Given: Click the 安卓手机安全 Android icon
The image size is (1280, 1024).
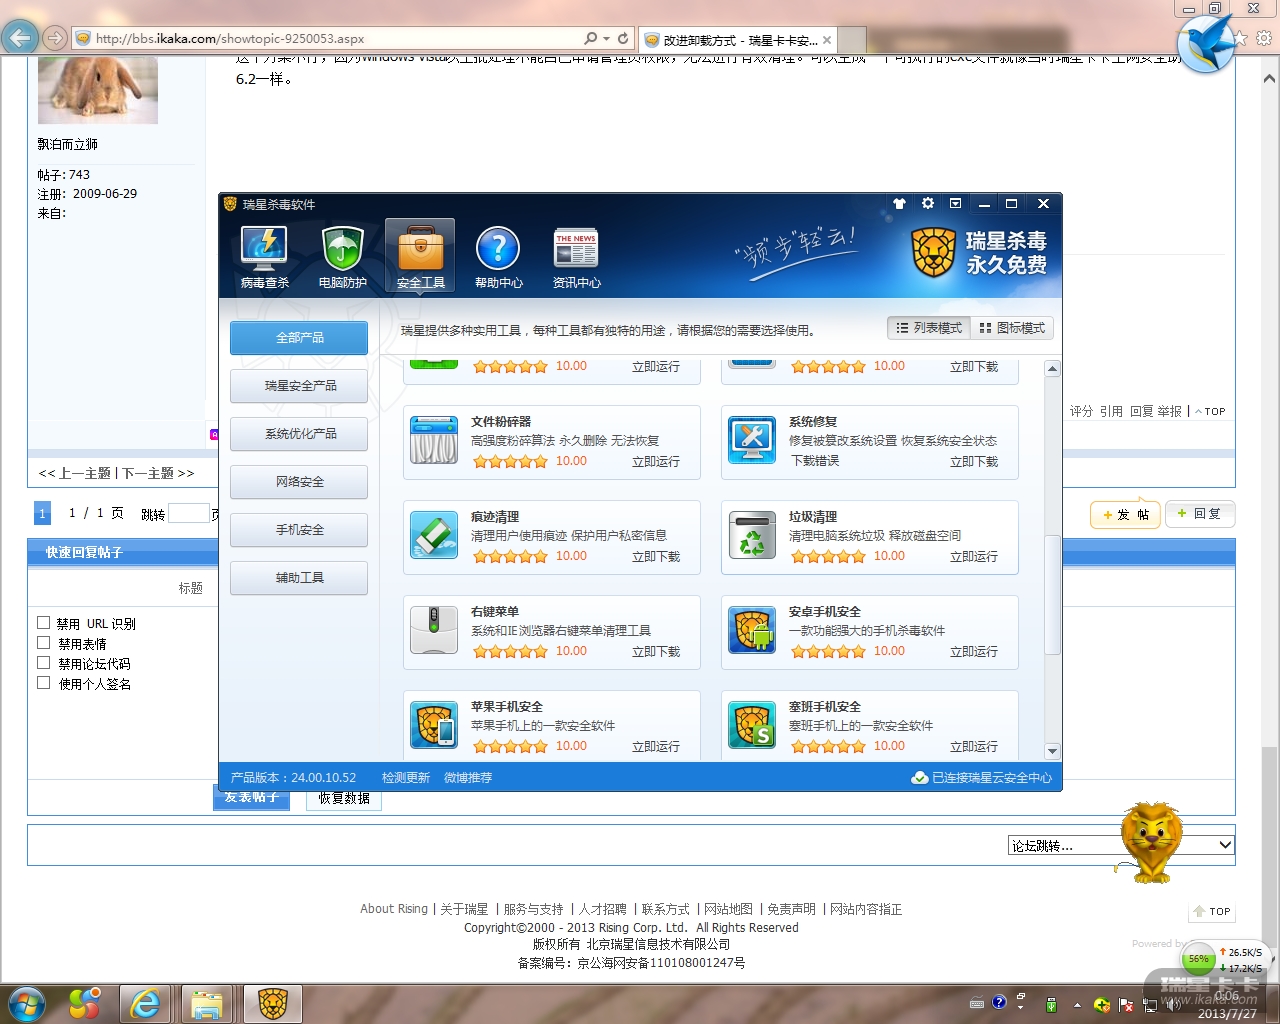Looking at the screenshot, I should point(752,631).
